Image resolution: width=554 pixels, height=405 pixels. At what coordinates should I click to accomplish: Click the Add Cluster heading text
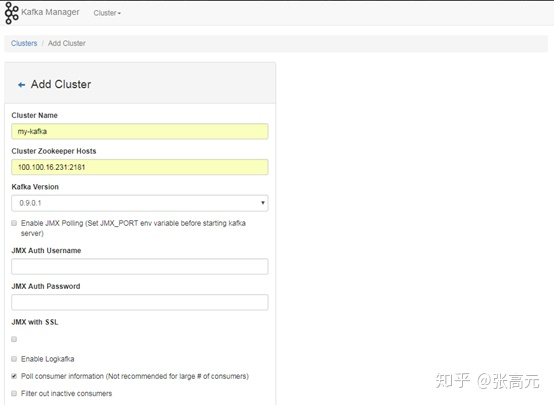[x=61, y=84]
